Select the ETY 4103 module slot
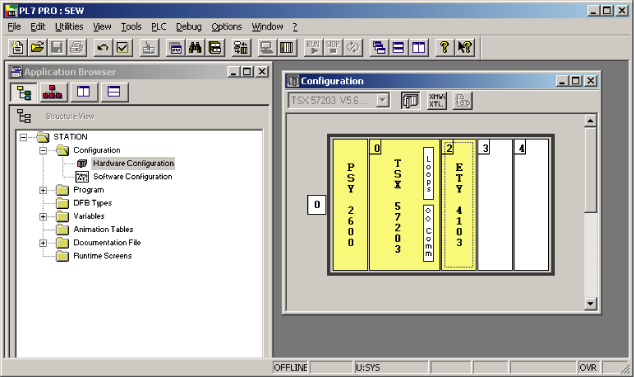This screenshot has width=634, height=377. tap(459, 205)
